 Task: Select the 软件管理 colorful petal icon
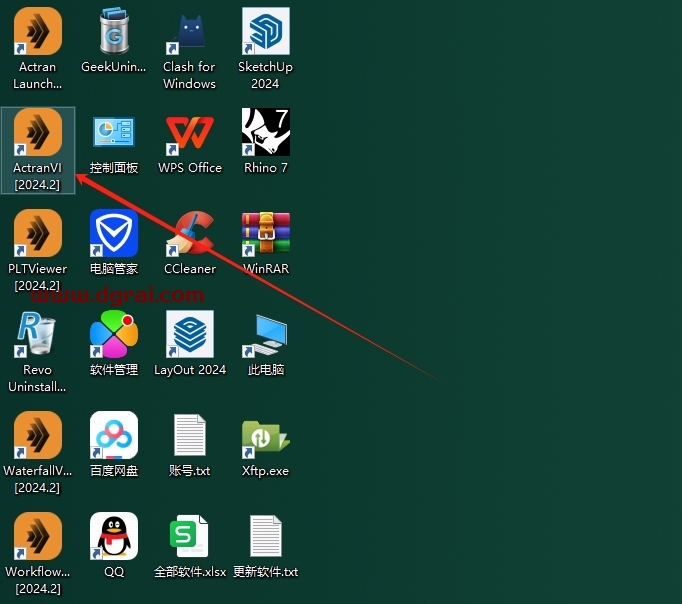click(114, 334)
